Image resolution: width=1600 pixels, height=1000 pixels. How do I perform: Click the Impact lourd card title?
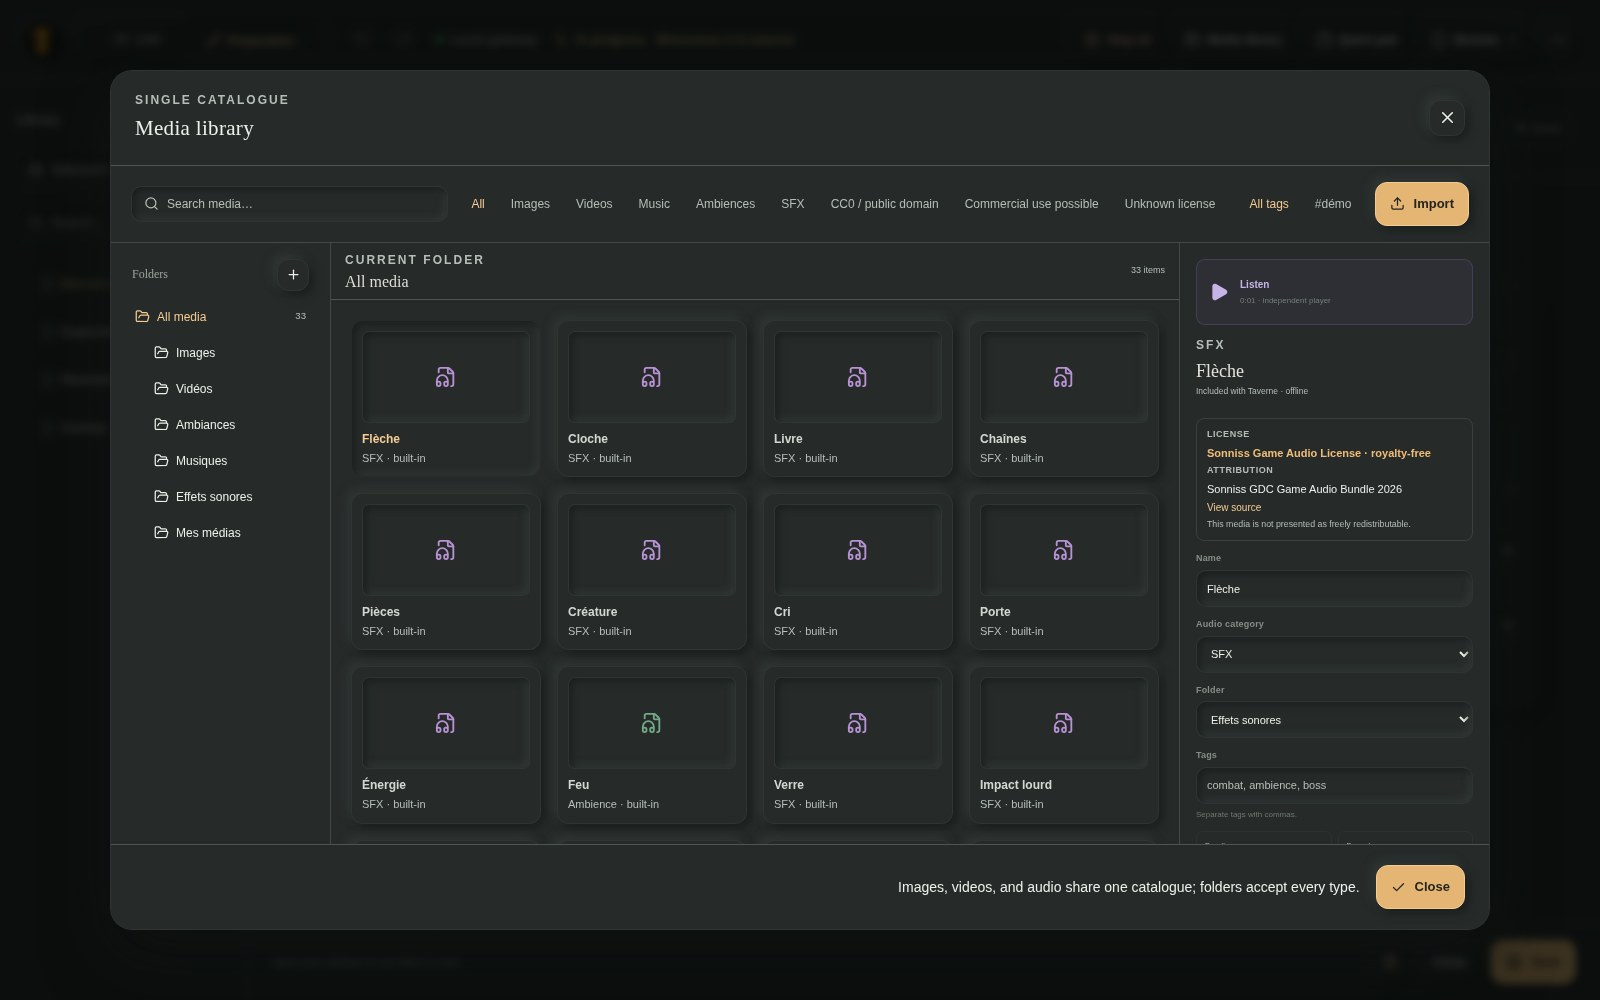pyautogui.click(x=1016, y=785)
